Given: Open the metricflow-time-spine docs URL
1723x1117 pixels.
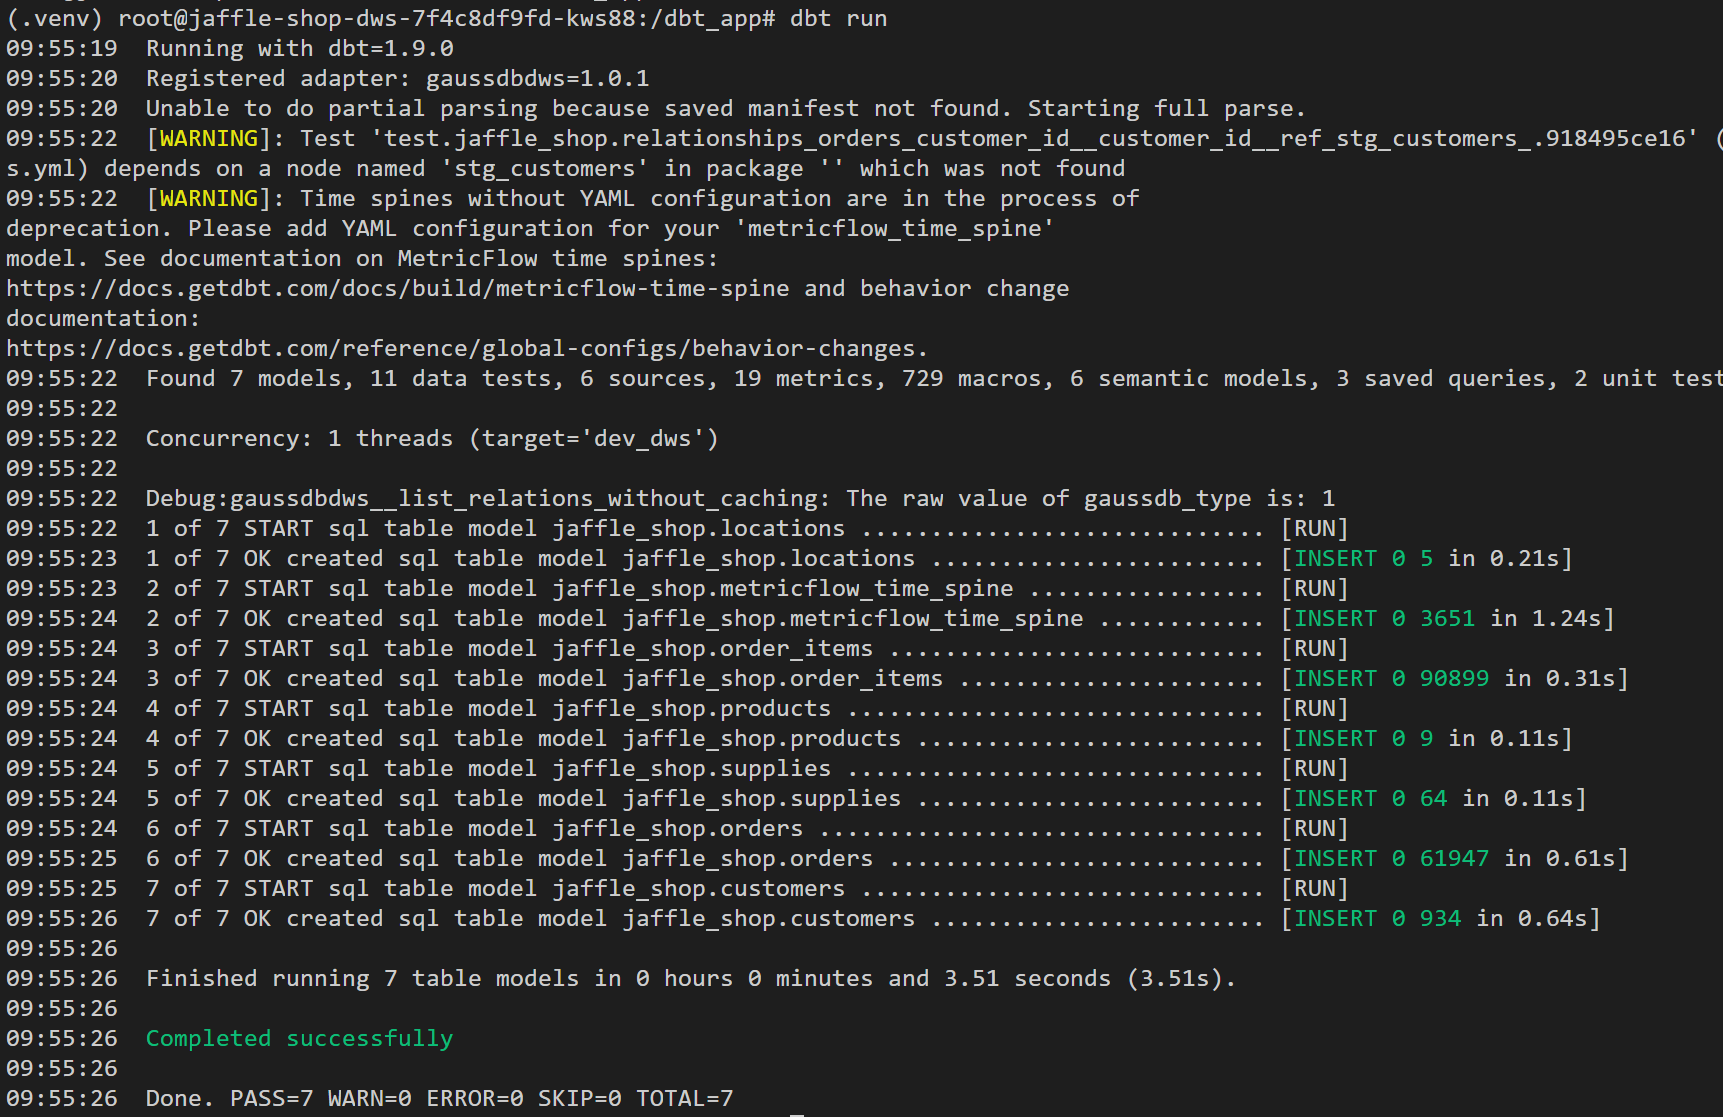Looking at the screenshot, I should pyautogui.click(x=398, y=289).
